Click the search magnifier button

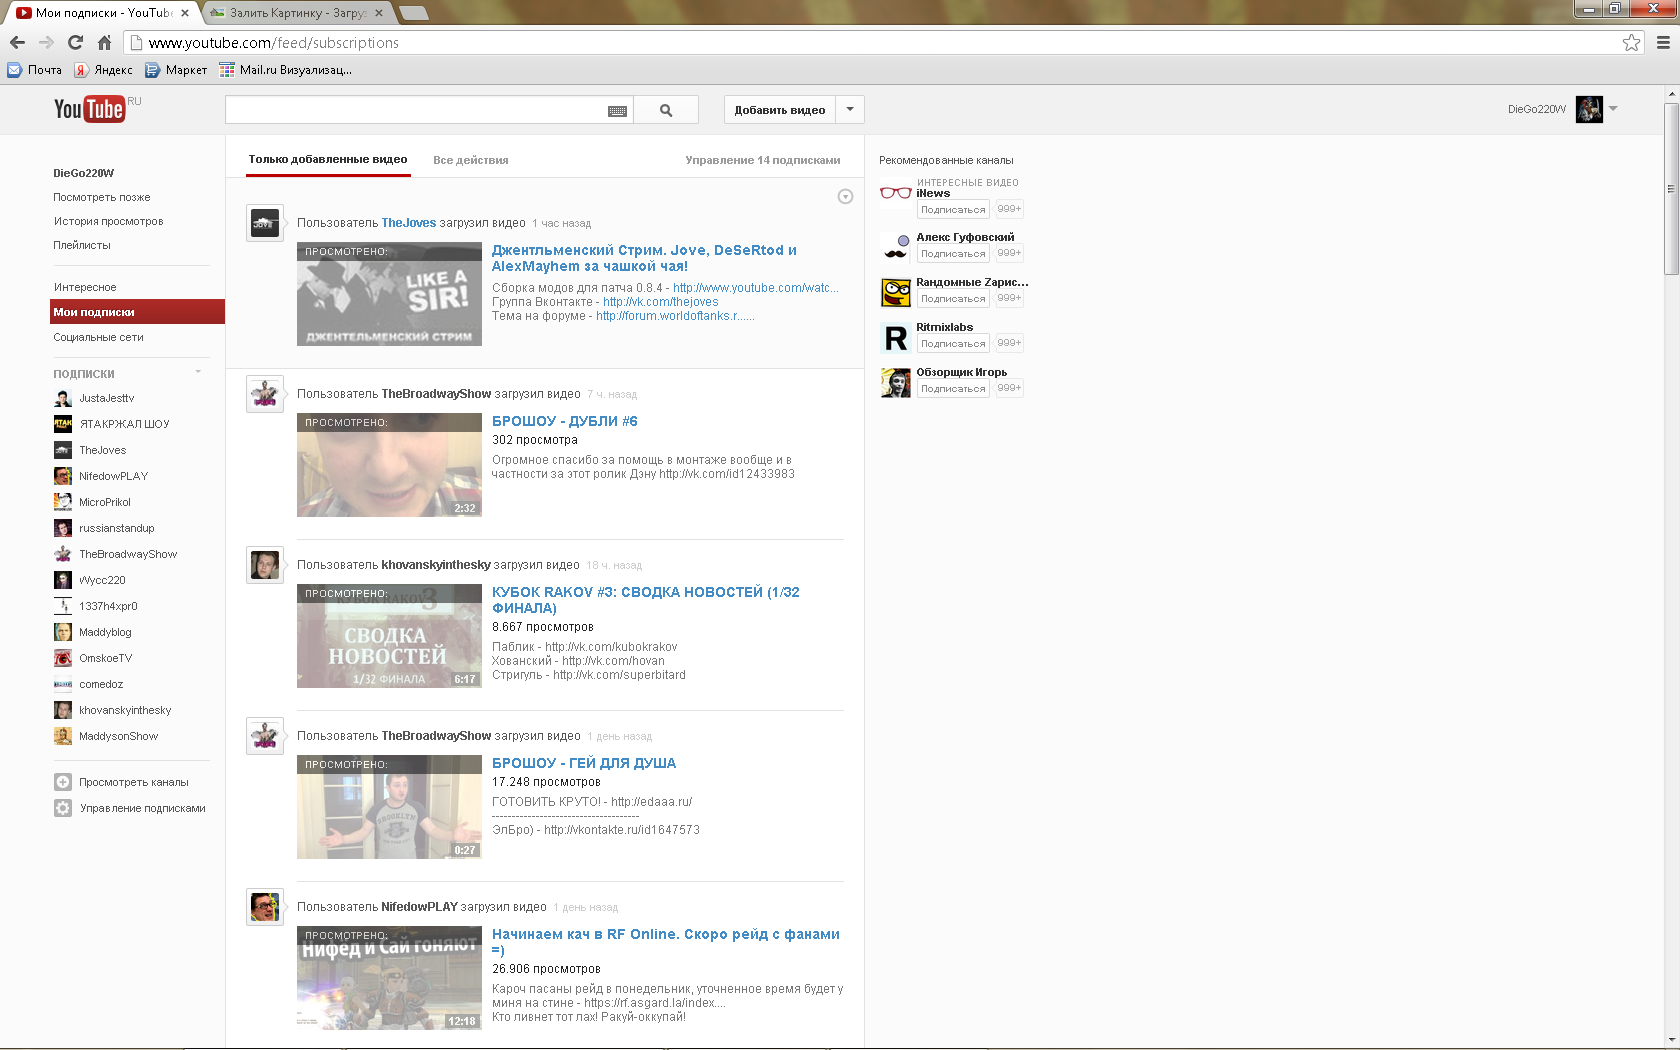[666, 110]
